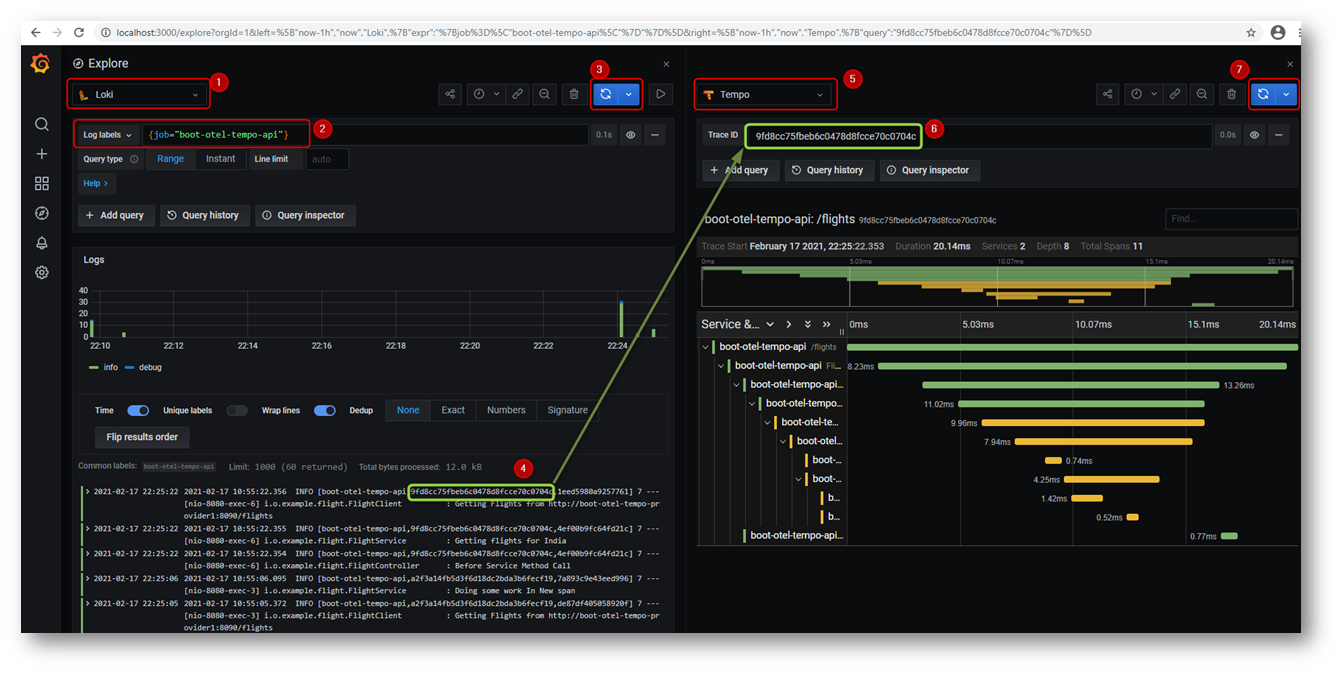
Task: Click the Flip results order button
Action: (x=142, y=437)
